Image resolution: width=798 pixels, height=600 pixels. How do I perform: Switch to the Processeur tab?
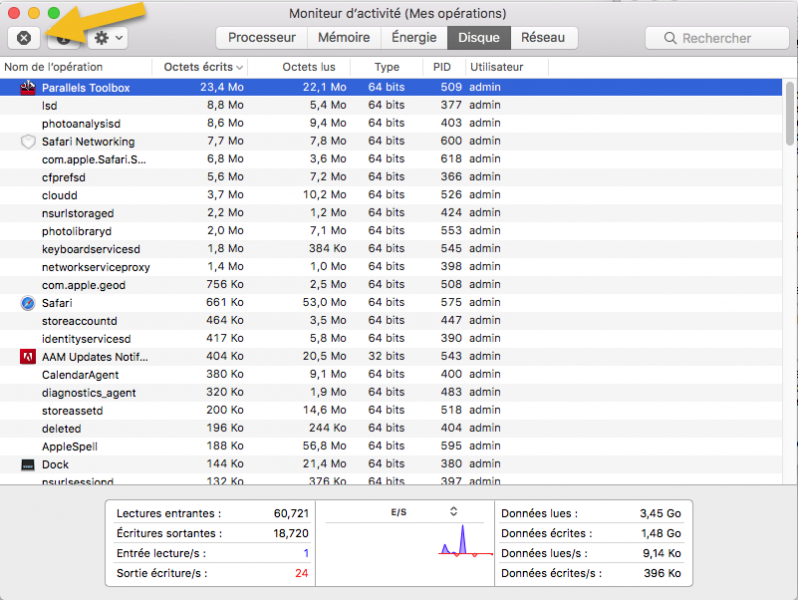tap(262, 38)
